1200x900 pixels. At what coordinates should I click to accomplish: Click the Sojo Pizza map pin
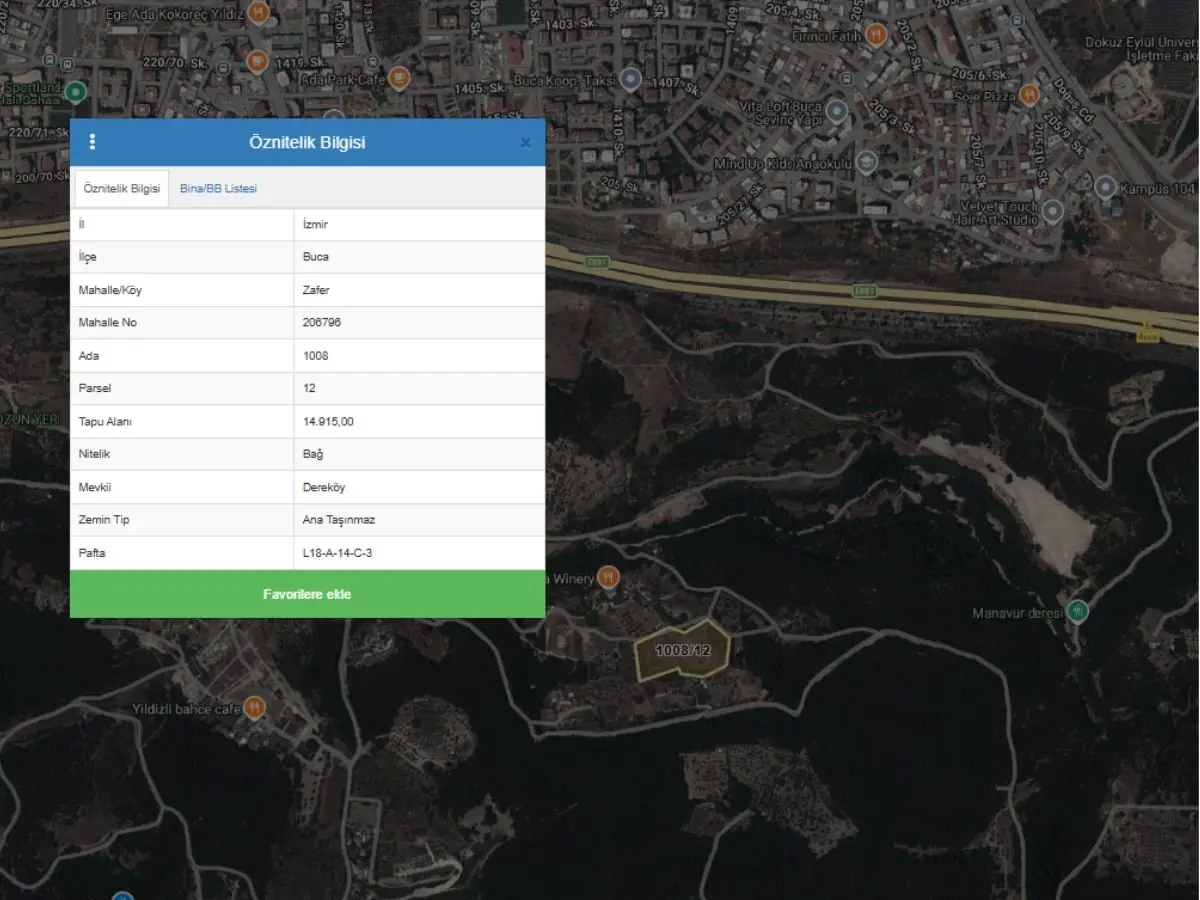pos(1029,95)
